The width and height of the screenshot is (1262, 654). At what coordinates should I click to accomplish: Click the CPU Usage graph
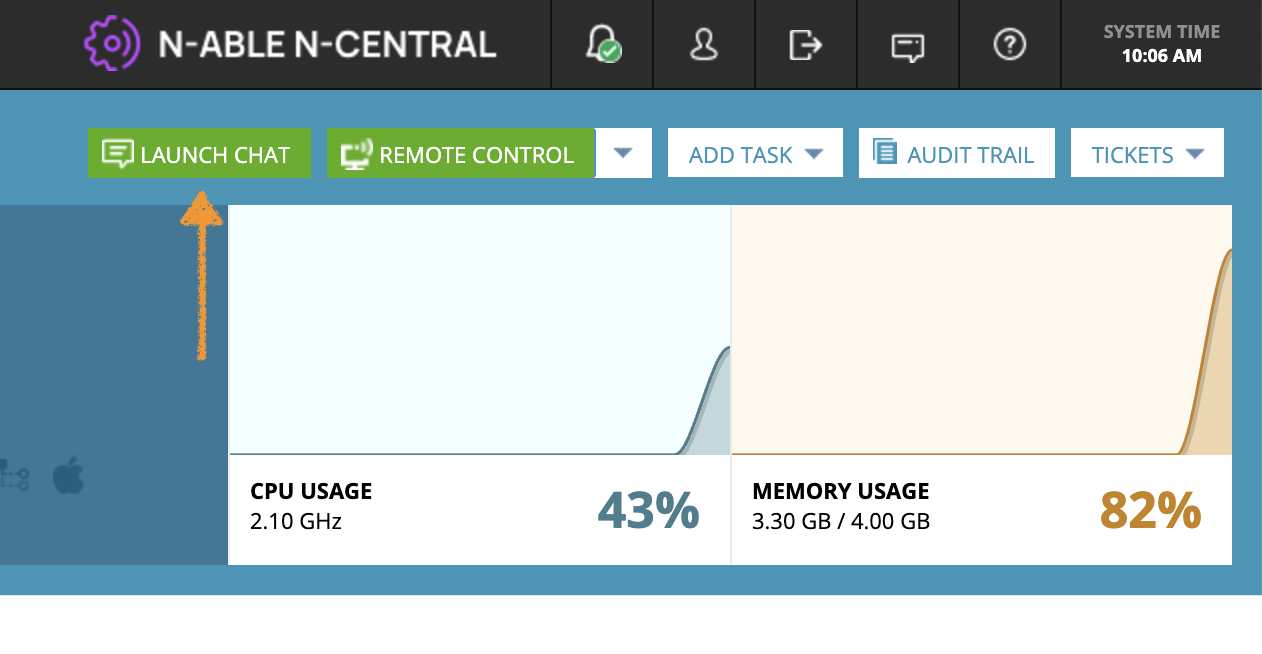(x=480, y=330)
